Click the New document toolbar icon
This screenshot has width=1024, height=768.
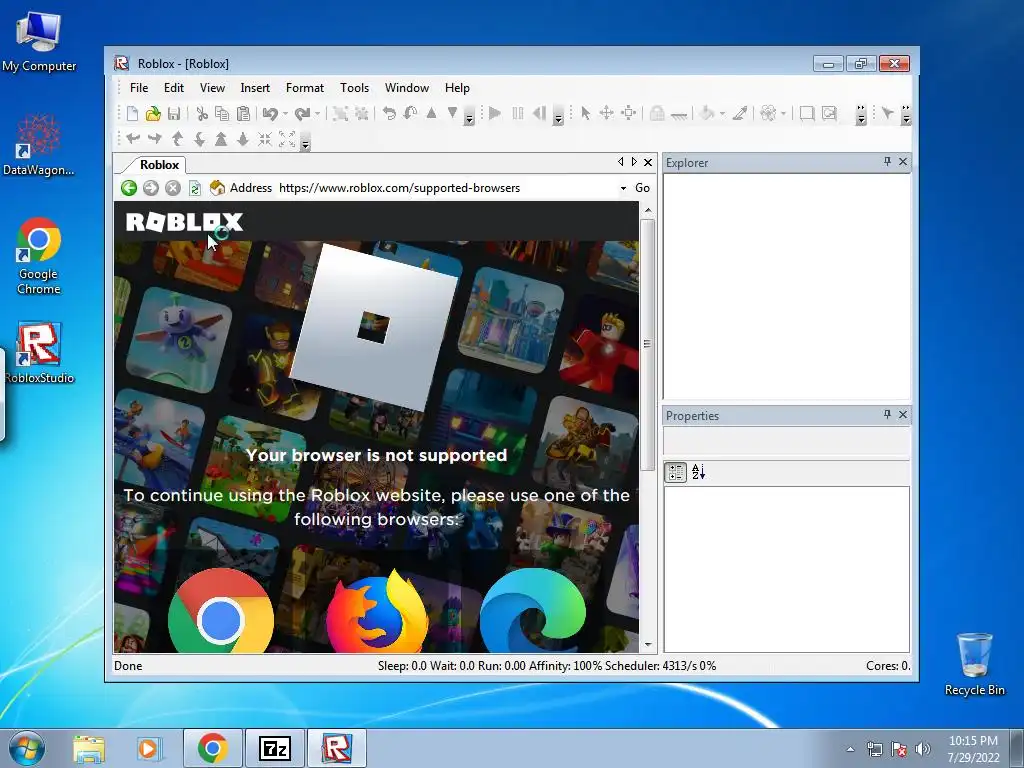(x=133, y=114)
